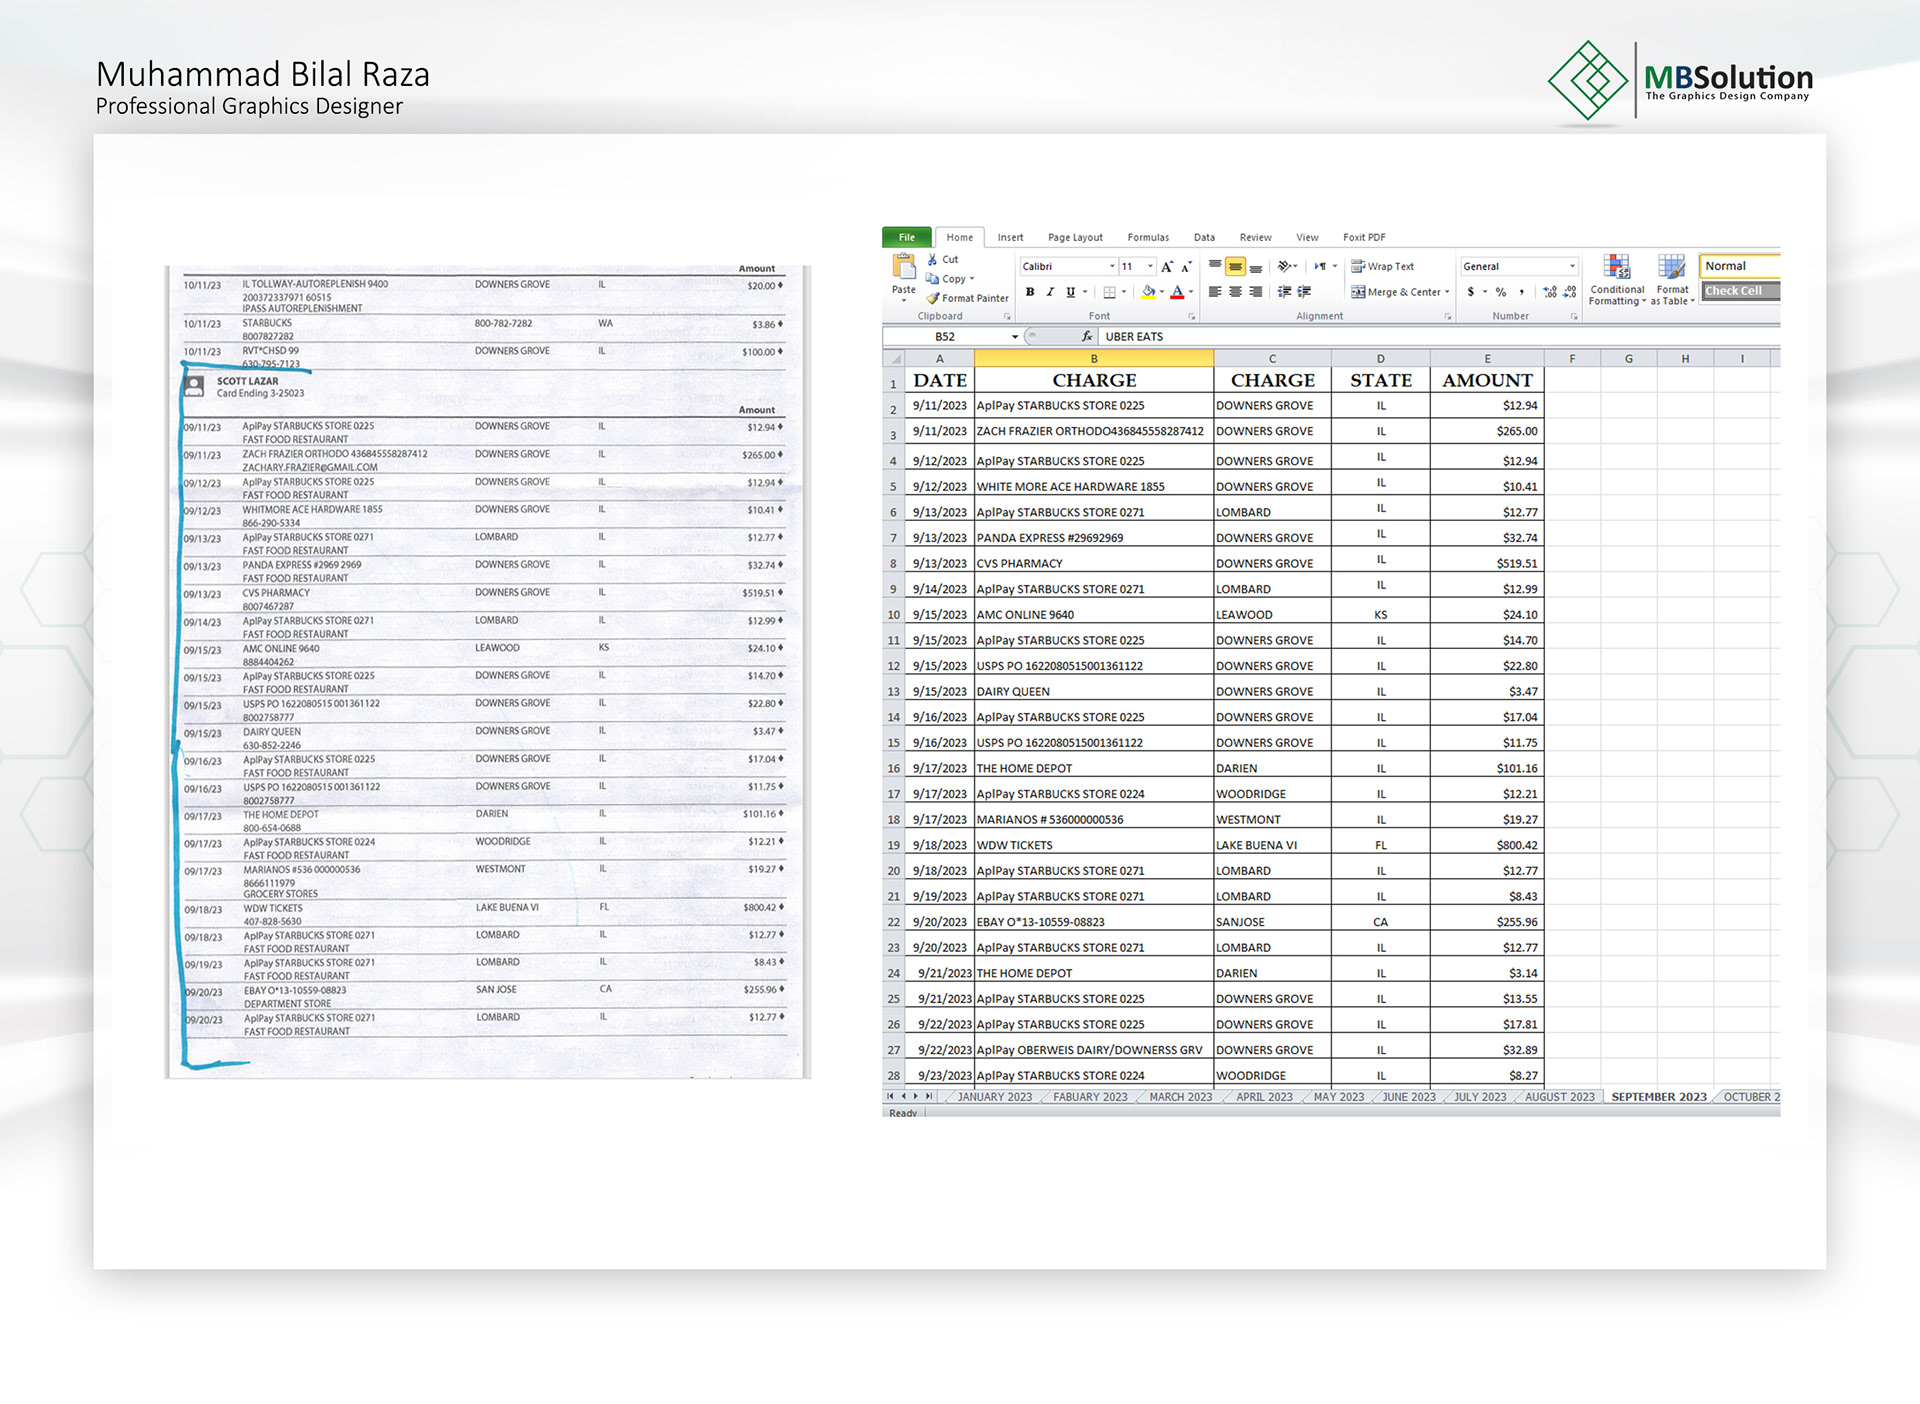
Task: Click the Format as Table icon
Action: coord(1672,267)
